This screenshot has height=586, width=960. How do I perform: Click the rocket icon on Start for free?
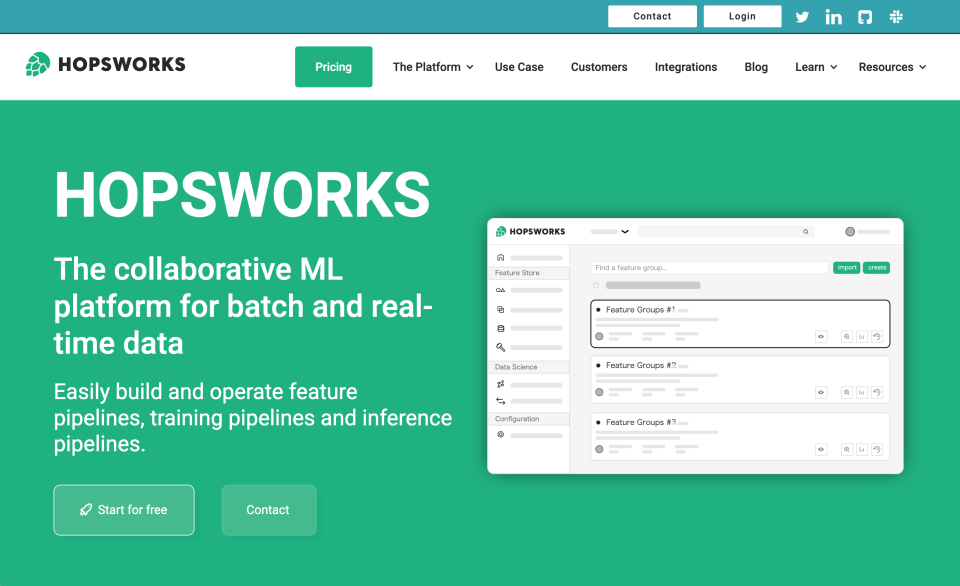(x=86, y=510)
